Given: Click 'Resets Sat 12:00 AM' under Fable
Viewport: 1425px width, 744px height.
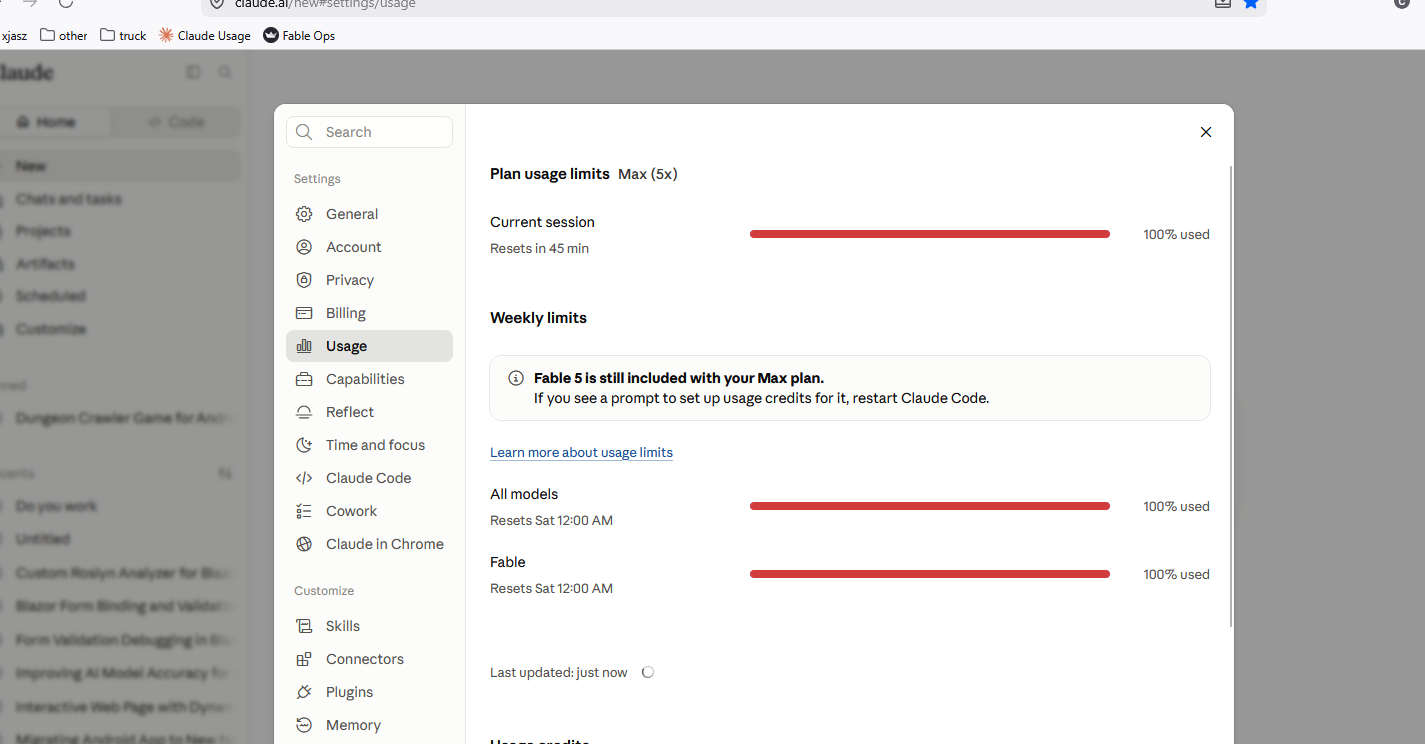Looking at the screenshot, I should click(x=551, y=588).
